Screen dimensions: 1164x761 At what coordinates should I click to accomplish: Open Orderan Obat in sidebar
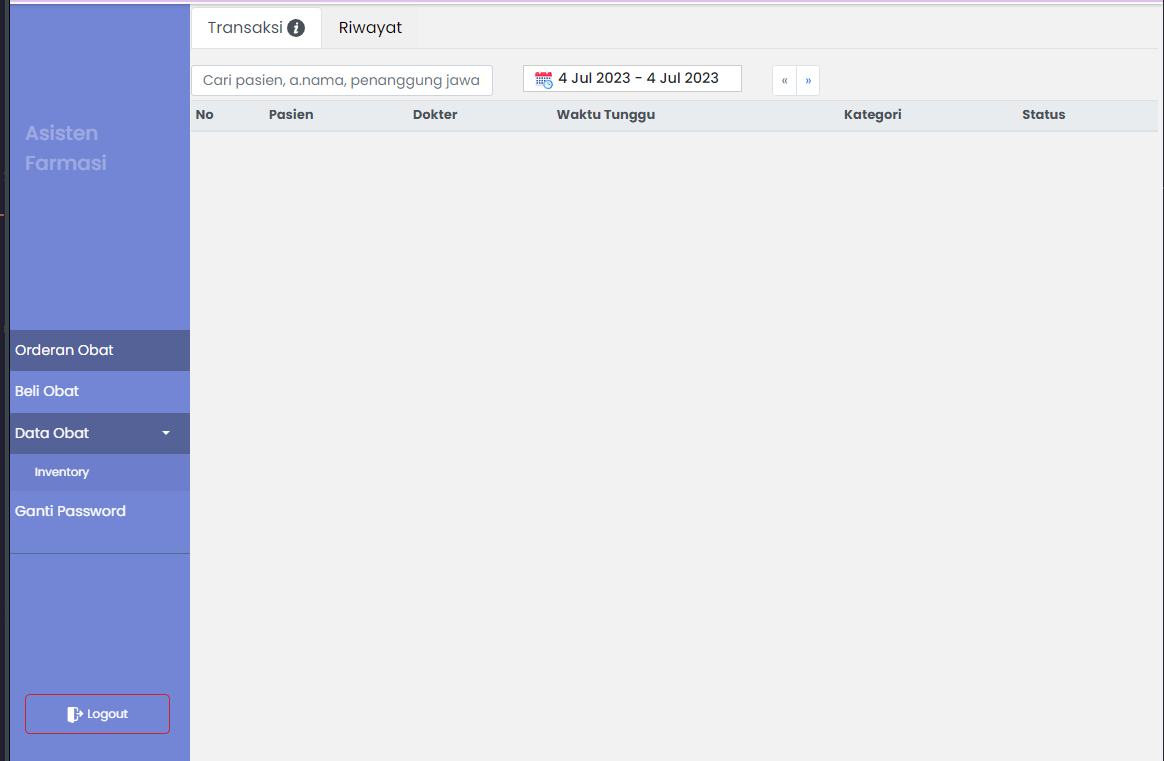coord(64,350)
